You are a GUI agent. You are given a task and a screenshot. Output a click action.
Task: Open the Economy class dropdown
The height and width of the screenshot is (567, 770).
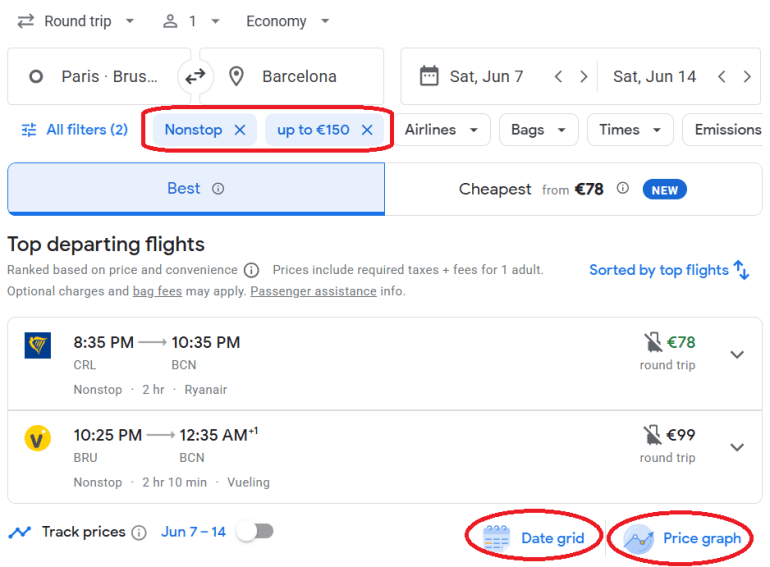click(x=288, y=21)
